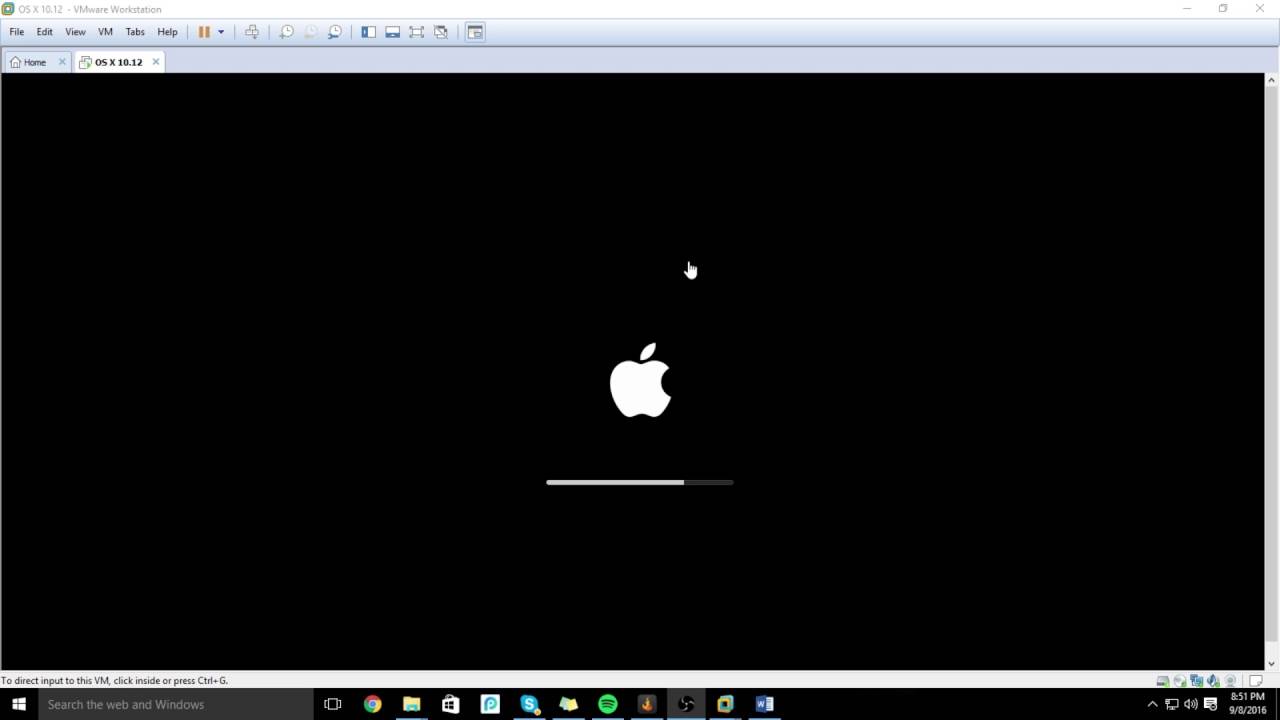Toggle the thumbnail bar icon

(392, 32)
